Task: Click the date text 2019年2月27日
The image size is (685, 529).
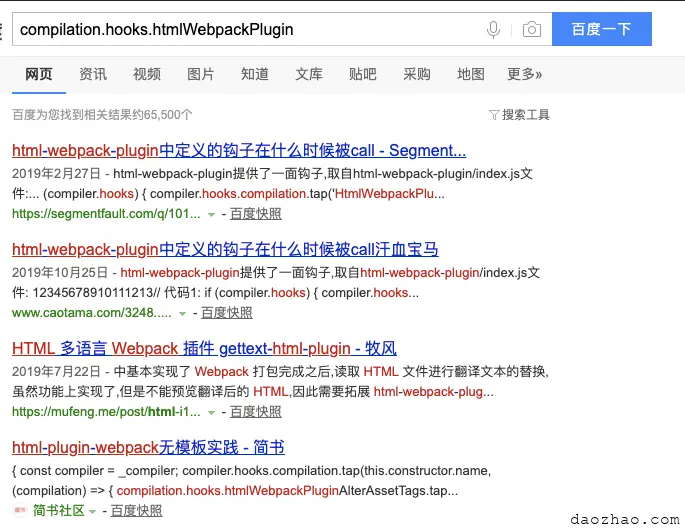Action: (56, 173)
